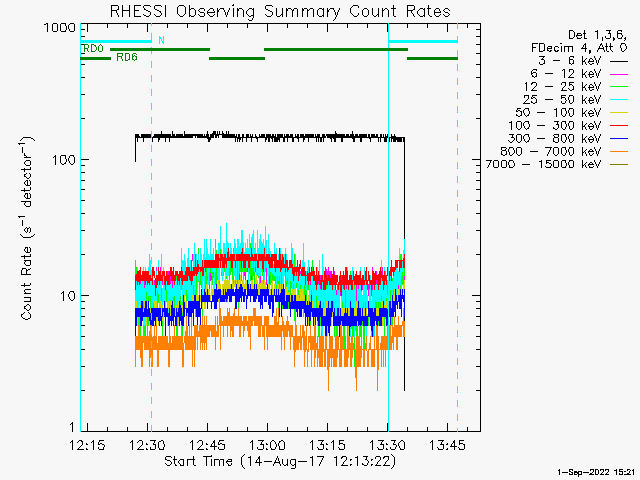This screenshot has width=640, height=480.
Task: Click the '12:30' time axis label
Action: [x=147, y=445]
